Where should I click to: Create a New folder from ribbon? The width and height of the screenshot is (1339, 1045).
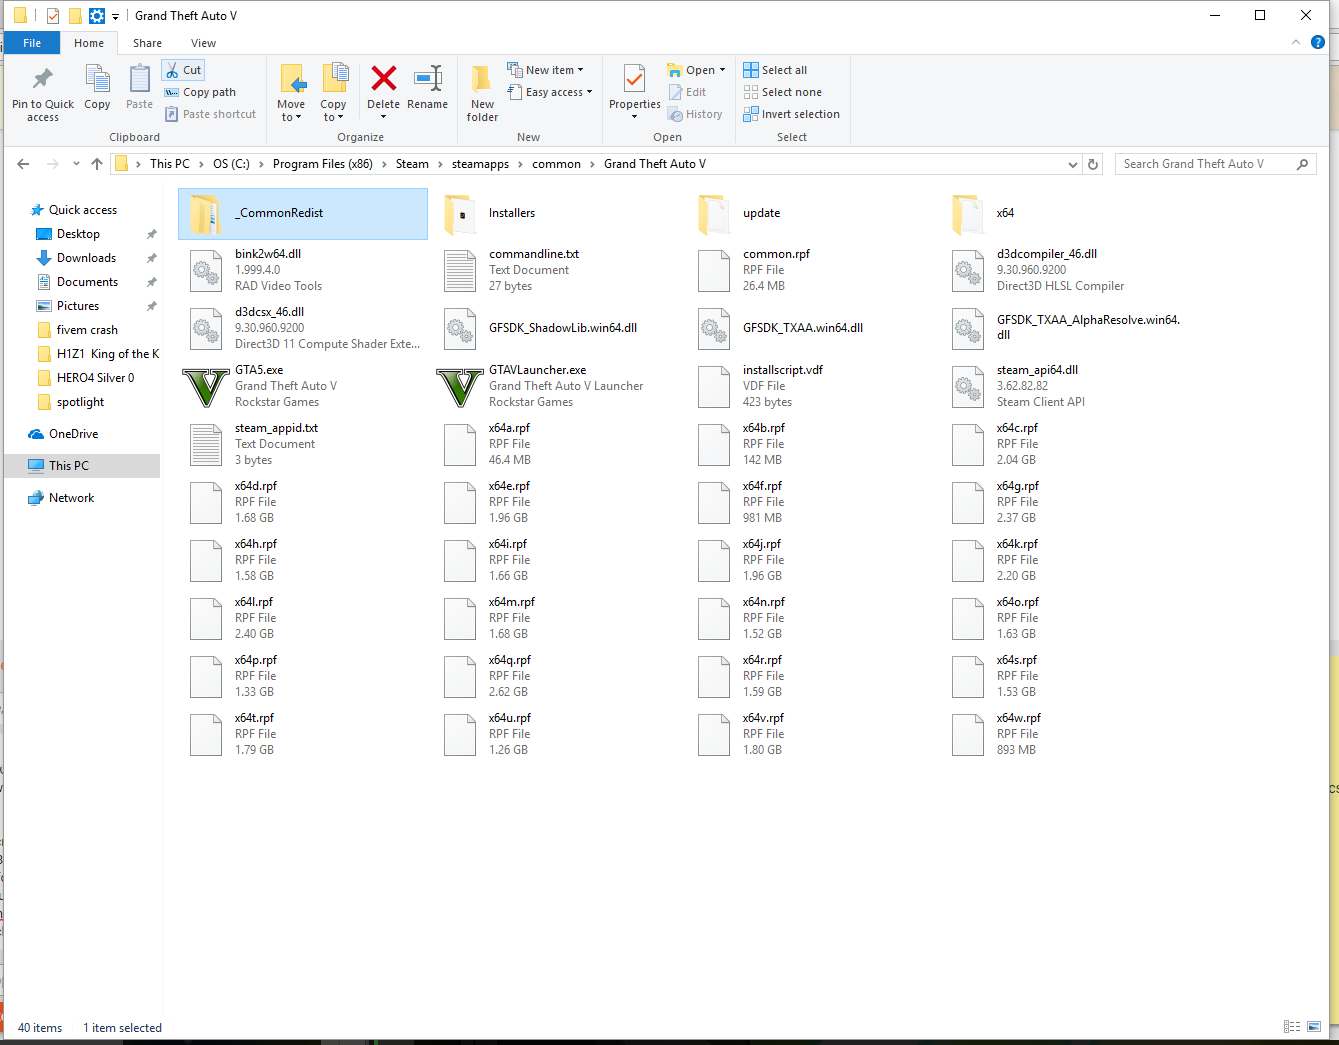482,94
